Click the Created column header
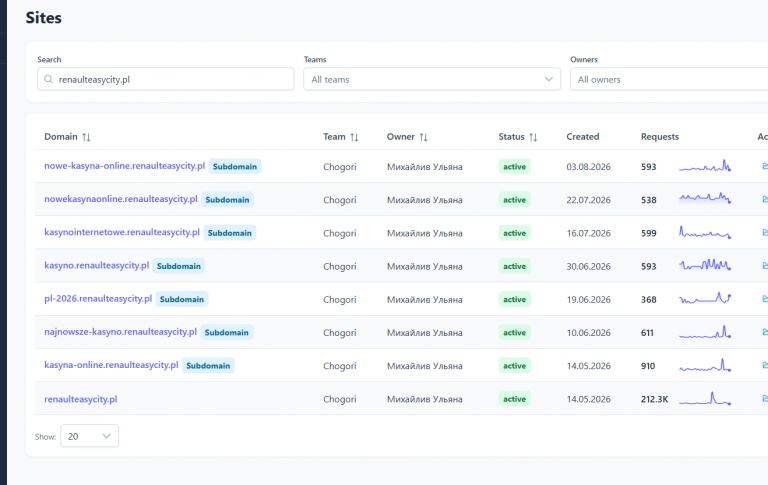Viewport: 768px width, 485px height. point(583,137)
